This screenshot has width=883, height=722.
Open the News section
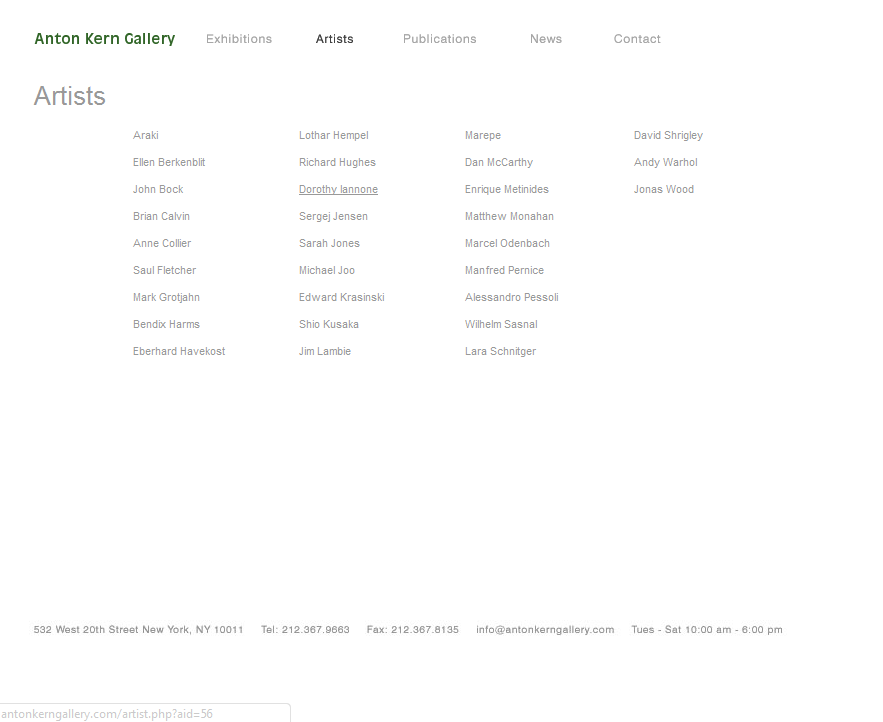[x=545, y=39]
